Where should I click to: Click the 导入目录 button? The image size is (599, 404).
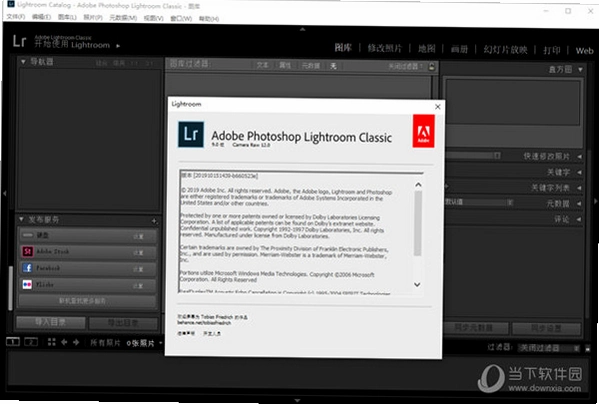50,322
